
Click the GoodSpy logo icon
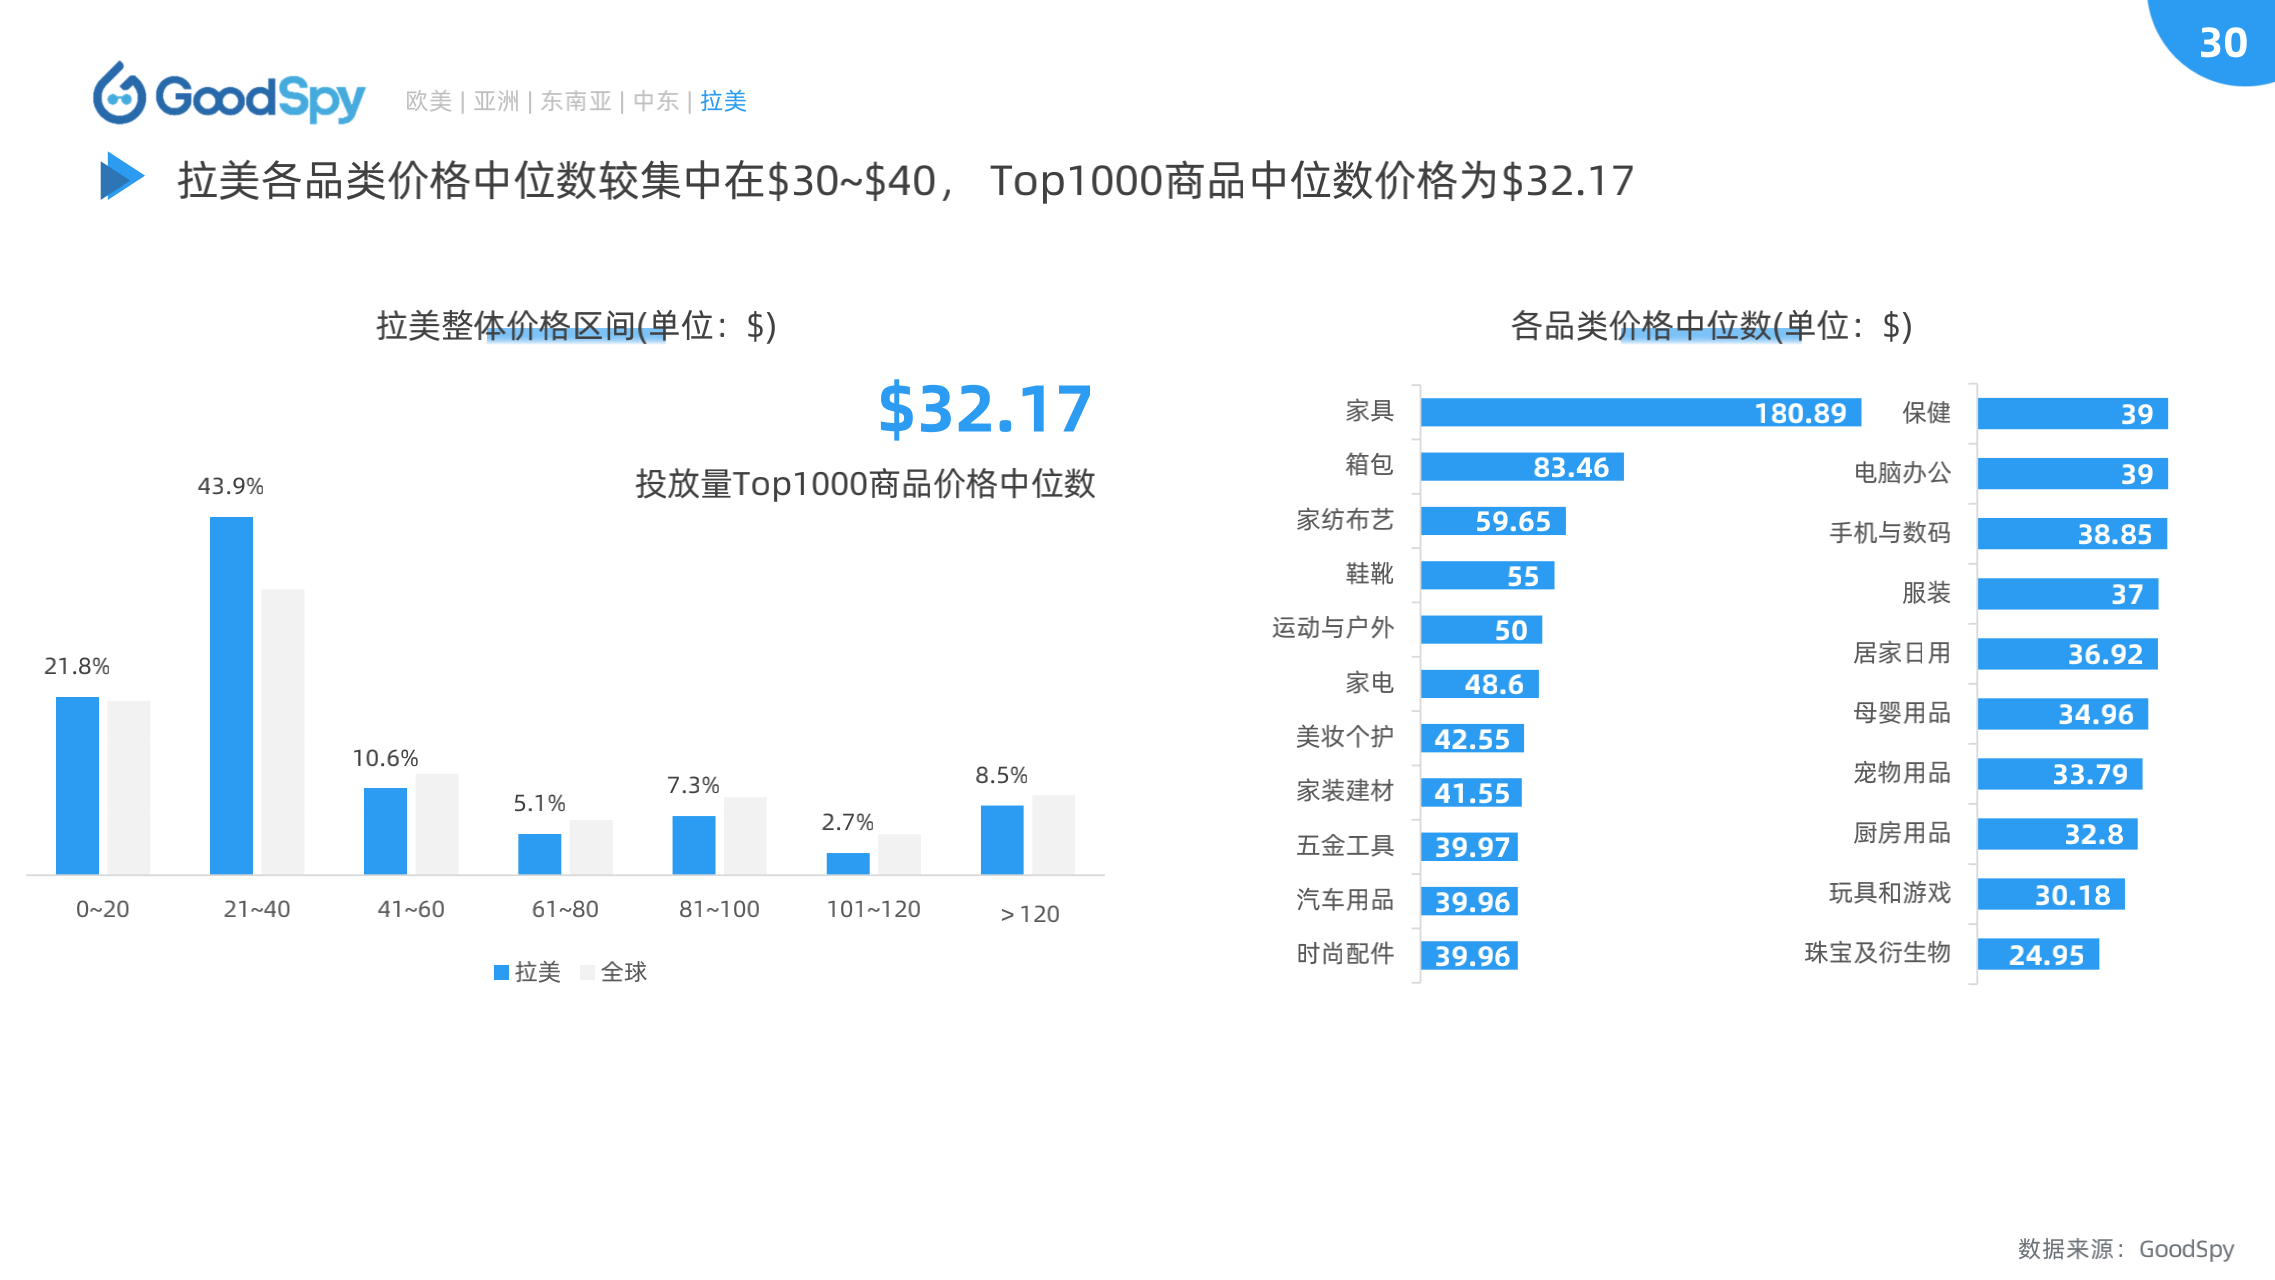click(121, 95)
